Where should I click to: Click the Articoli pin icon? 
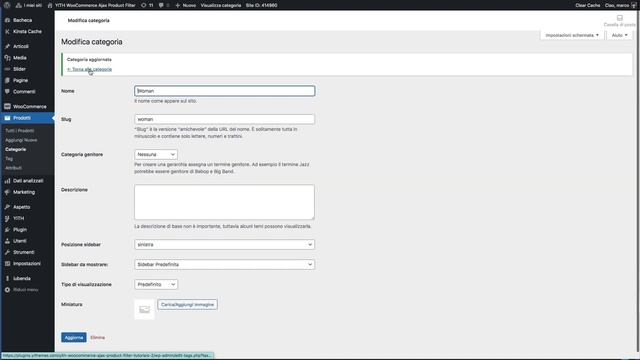click(x=7, y=47)
